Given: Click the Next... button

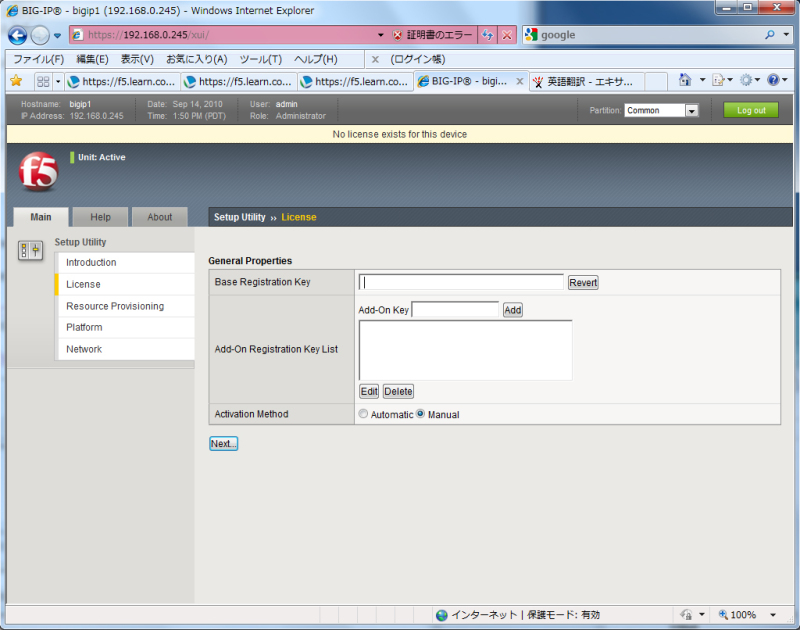Looking at the screenshot, I should [x=223, y=443].
